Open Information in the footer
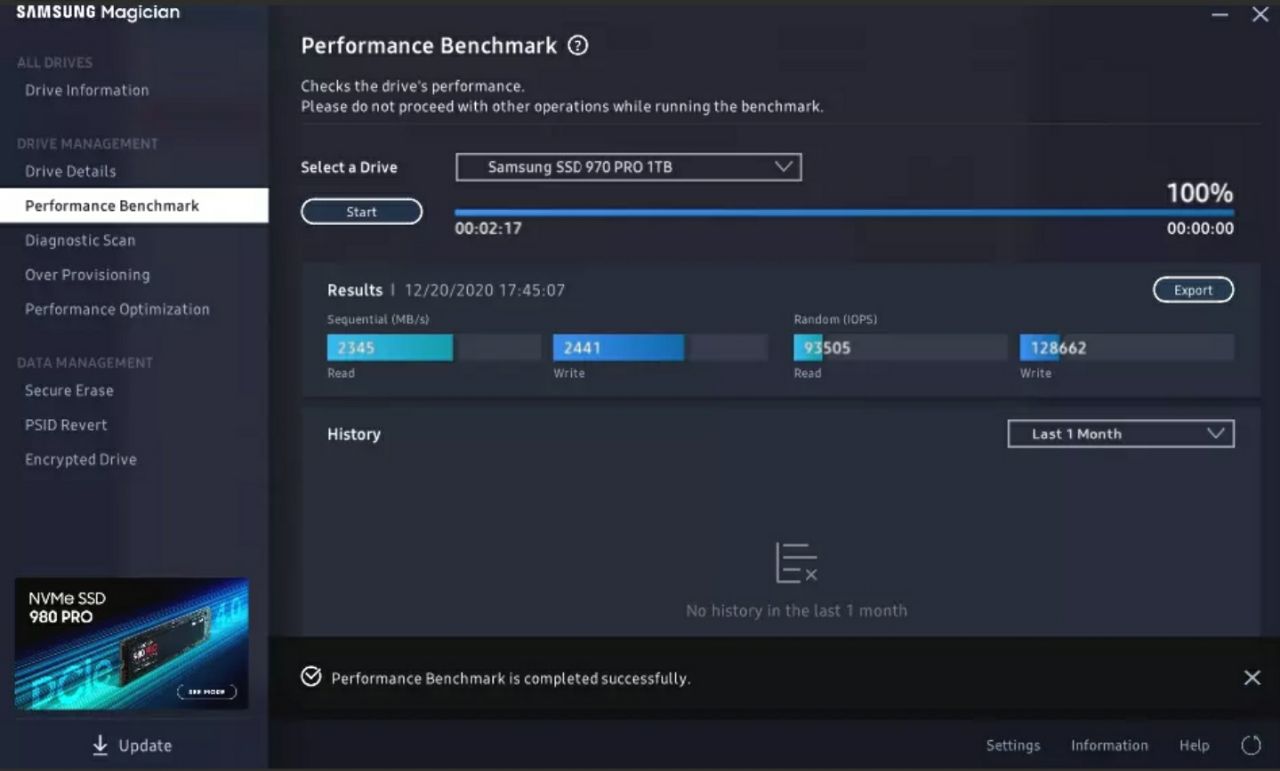Viewport: 1280px width, 771px height. point(1109,745)
